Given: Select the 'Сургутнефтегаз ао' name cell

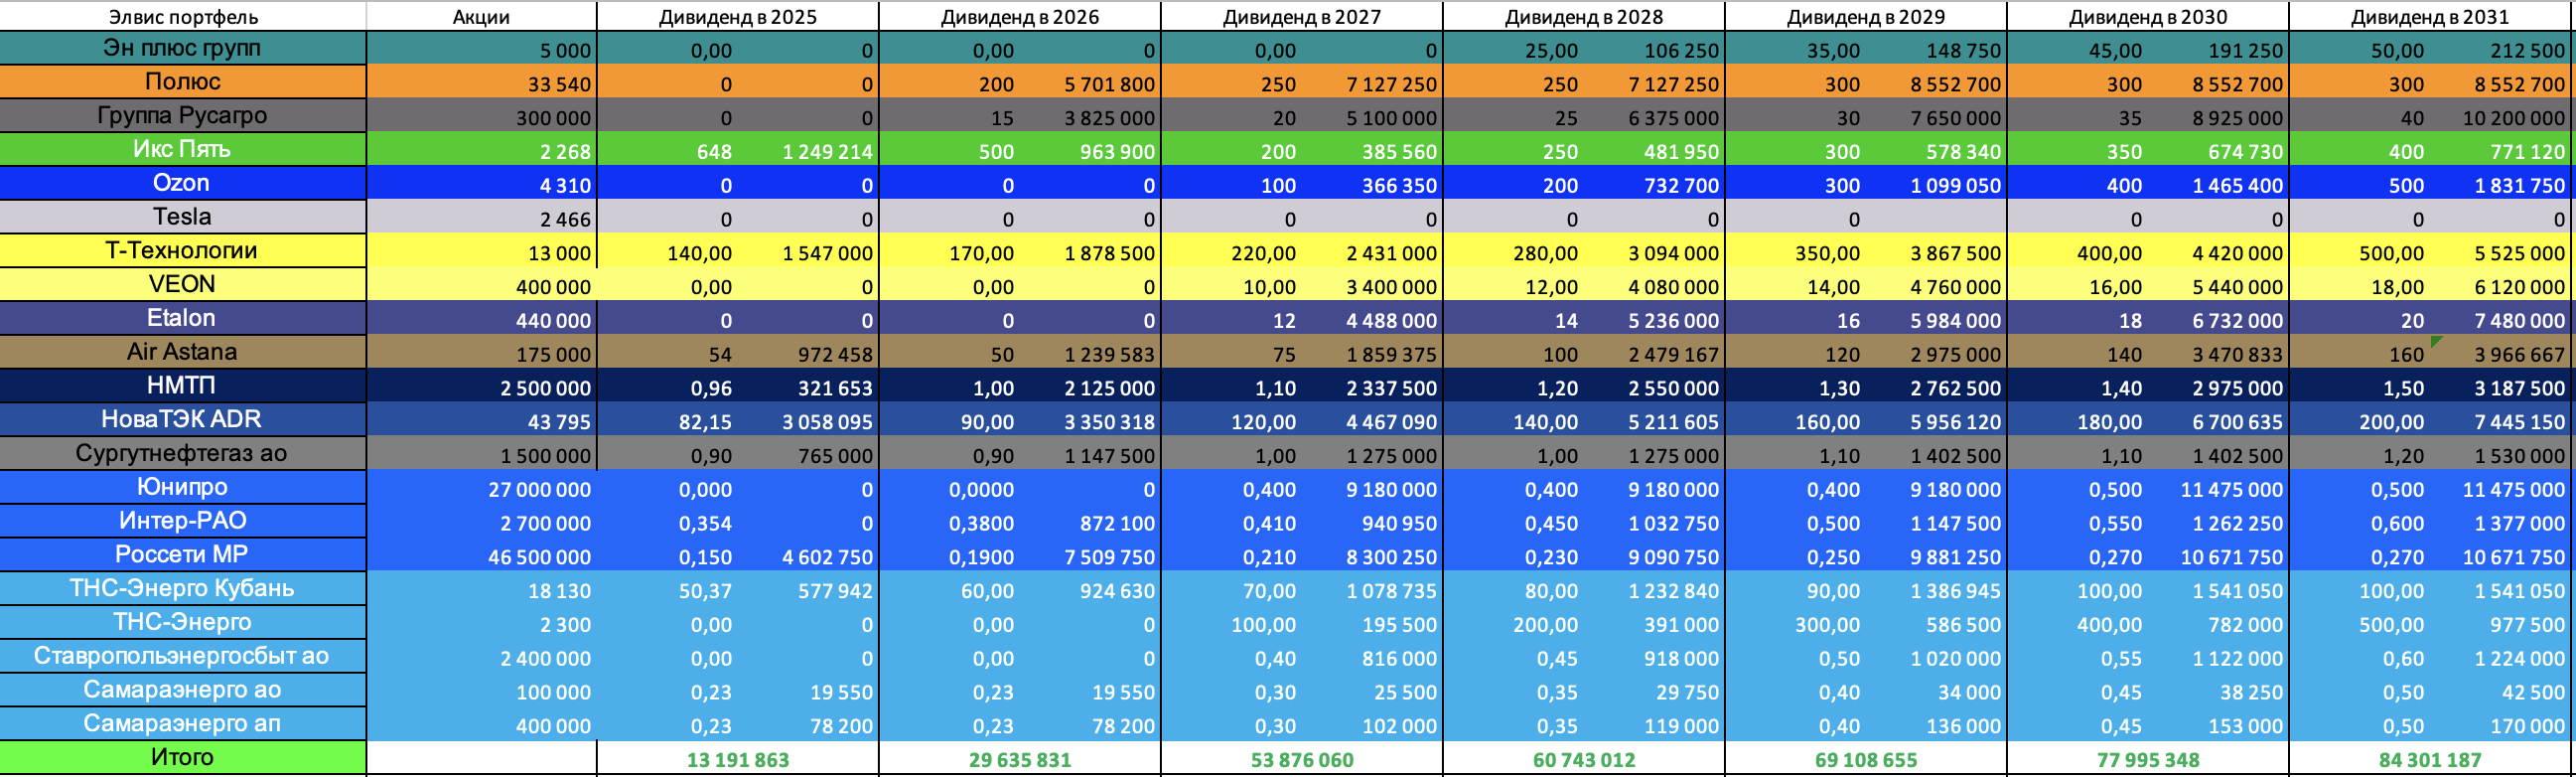Looking at the screenshot, I should 182,453.
